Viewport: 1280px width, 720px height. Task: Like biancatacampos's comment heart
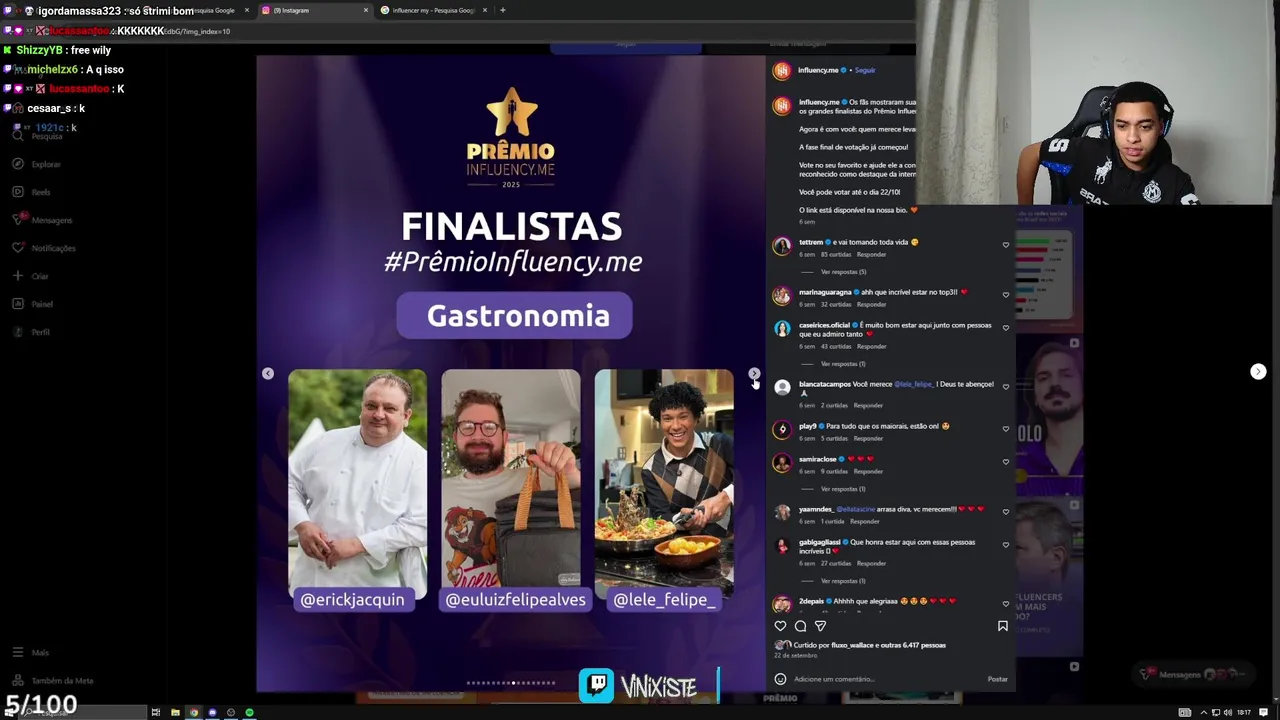(1006, 387)
